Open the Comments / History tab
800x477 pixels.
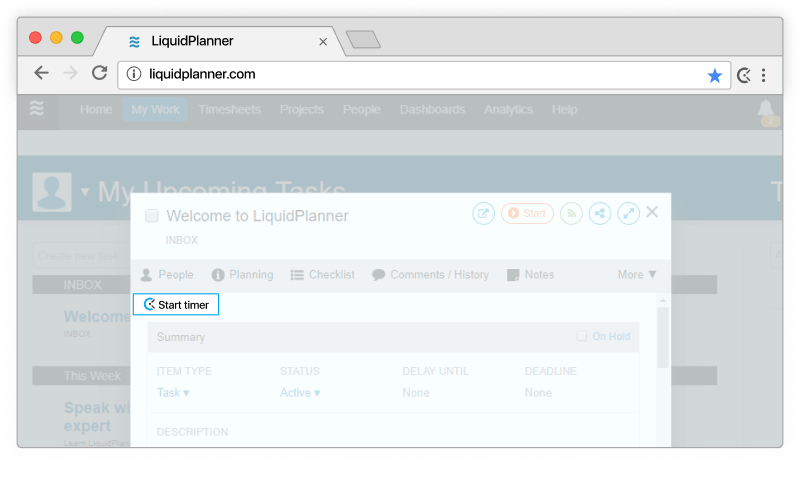pos(431,275)
